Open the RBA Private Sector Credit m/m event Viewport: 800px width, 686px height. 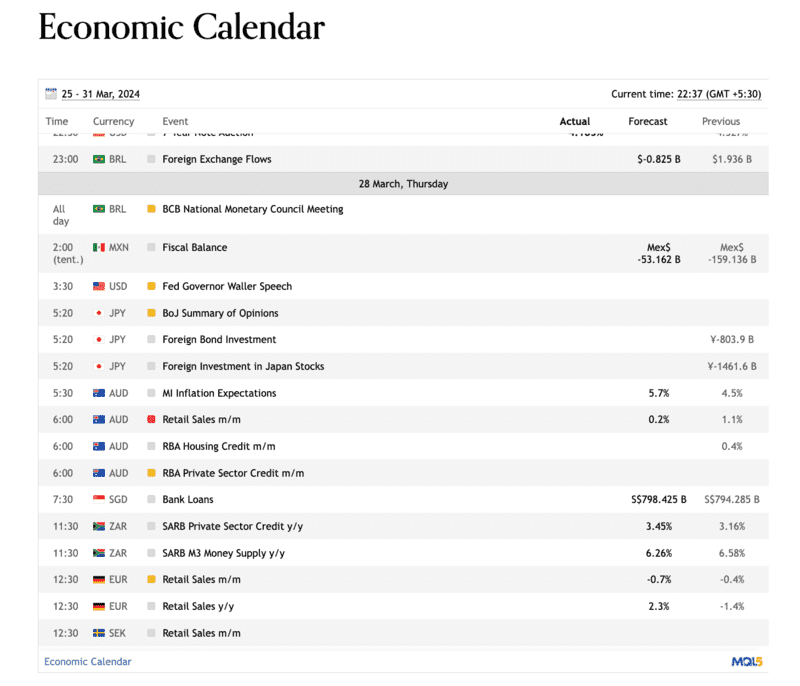pos(233,473)
